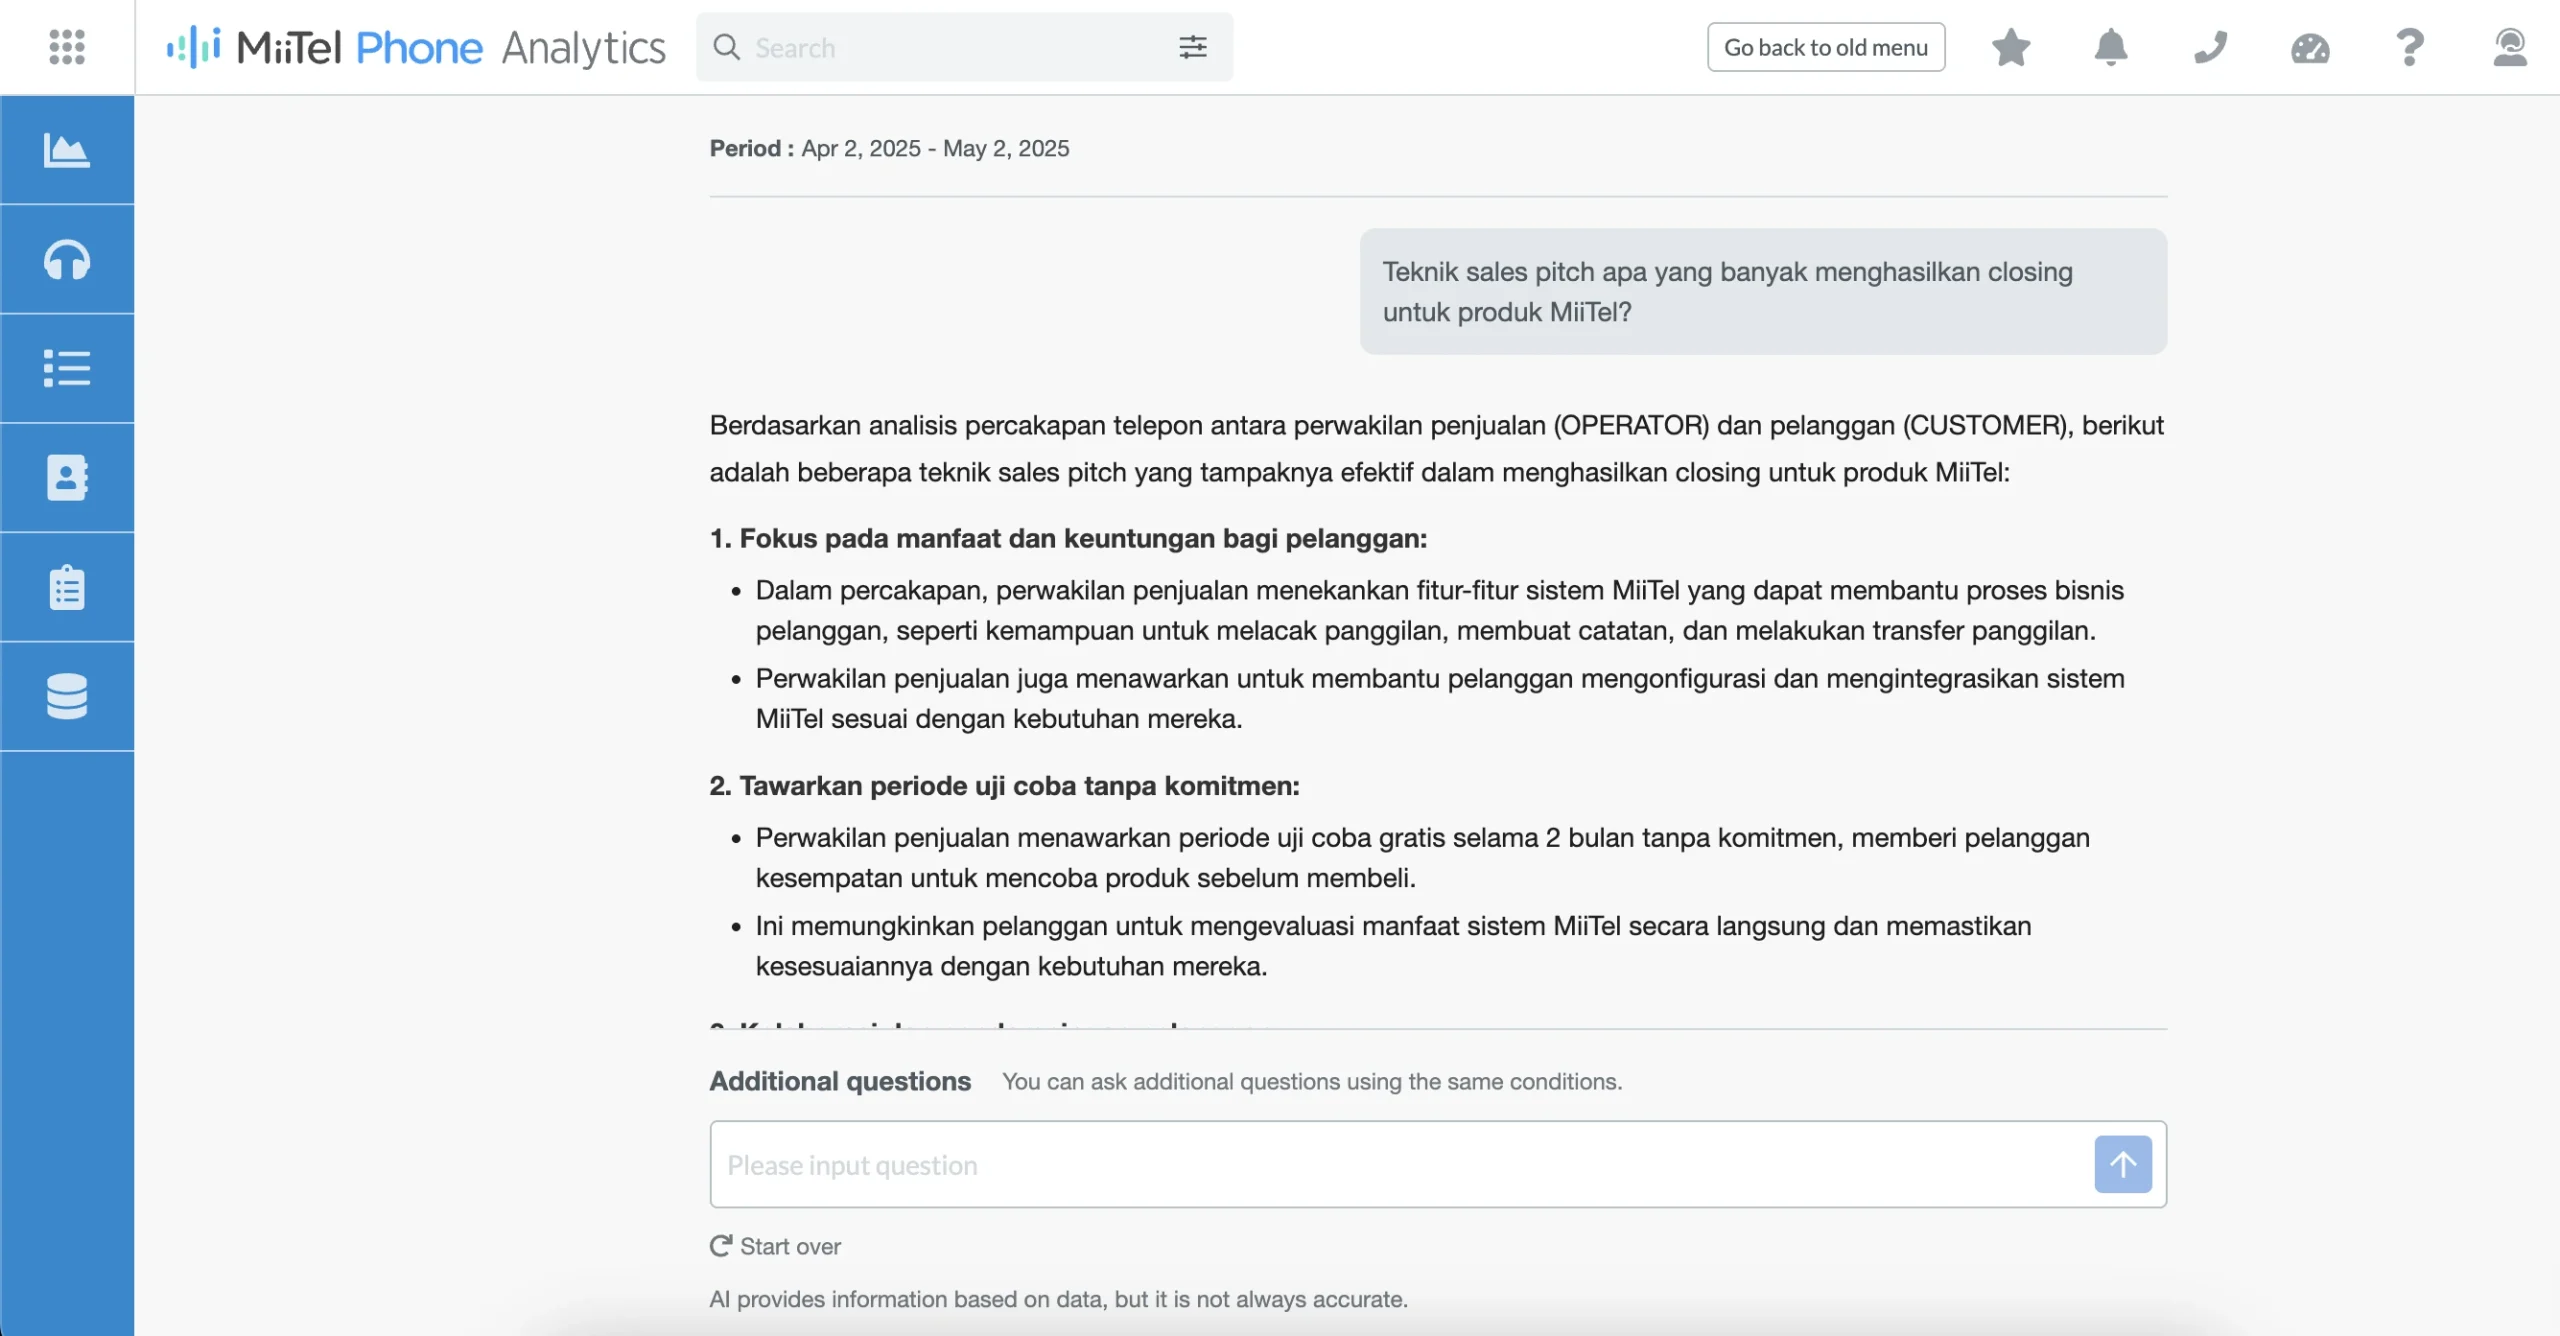2560x1336 pixels.
Task: Click the dialer phone icon in header
Action: coord(2211,47)
